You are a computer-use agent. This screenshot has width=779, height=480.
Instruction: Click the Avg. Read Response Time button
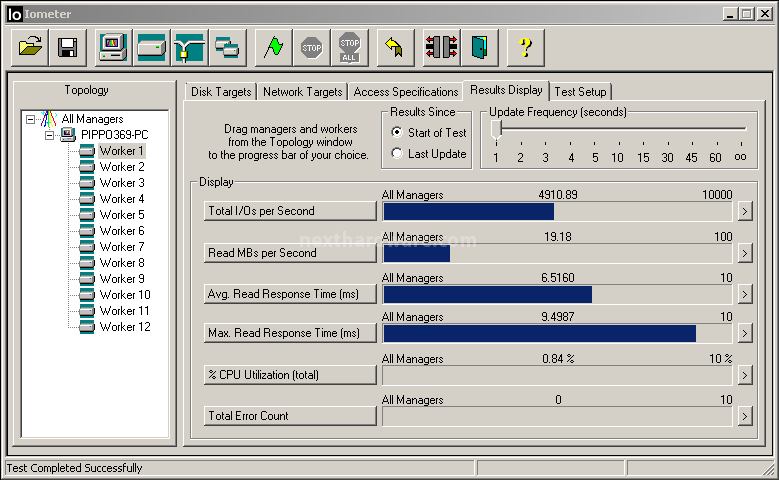click(x=290, y=294)
